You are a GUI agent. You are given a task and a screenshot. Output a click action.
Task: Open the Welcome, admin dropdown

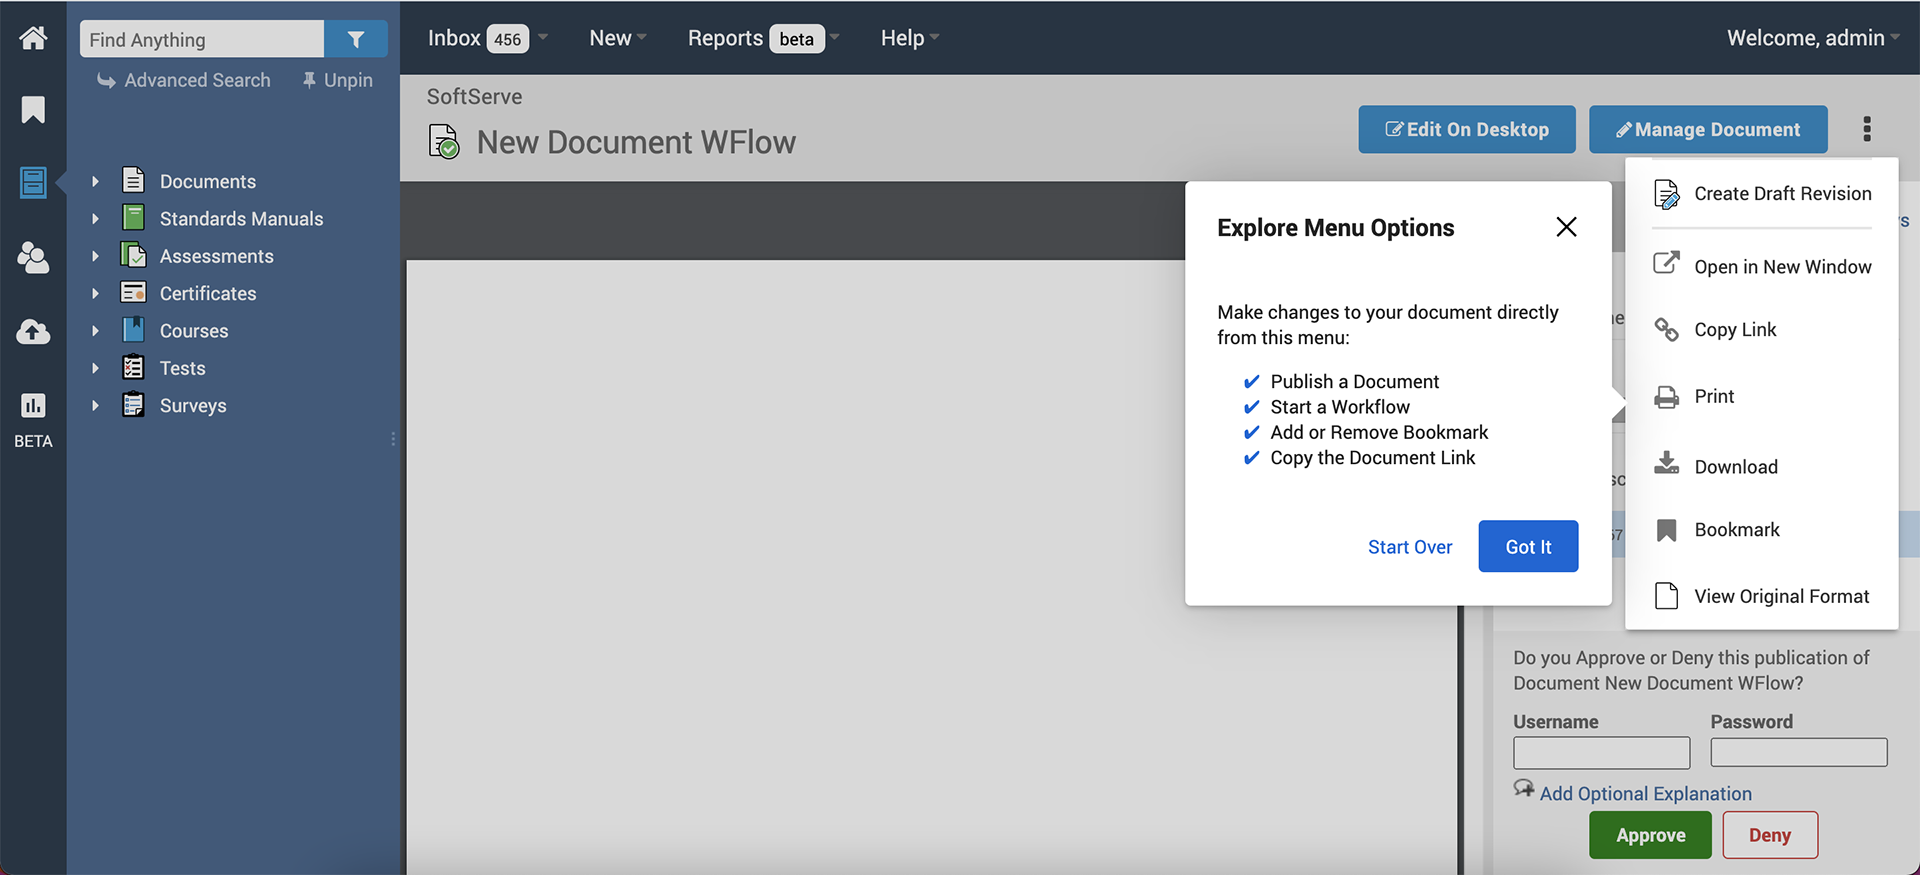click(x=1812, y=38)
